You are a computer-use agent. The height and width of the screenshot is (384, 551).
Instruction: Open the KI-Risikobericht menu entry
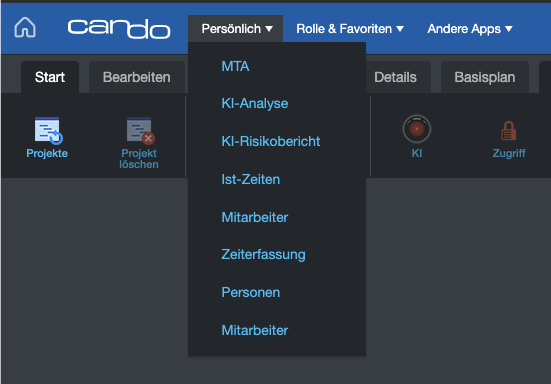[x=271, y=141]
